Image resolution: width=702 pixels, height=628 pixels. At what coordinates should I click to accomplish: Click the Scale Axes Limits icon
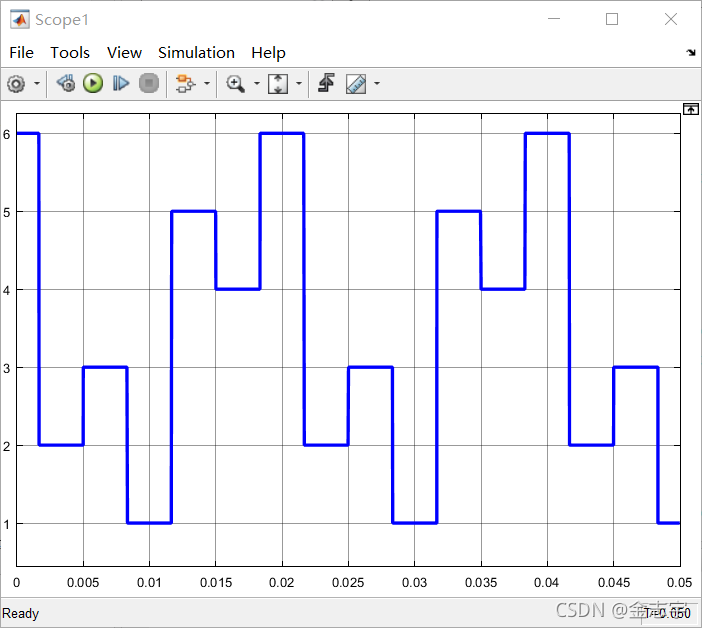click(x=278, y=84)
